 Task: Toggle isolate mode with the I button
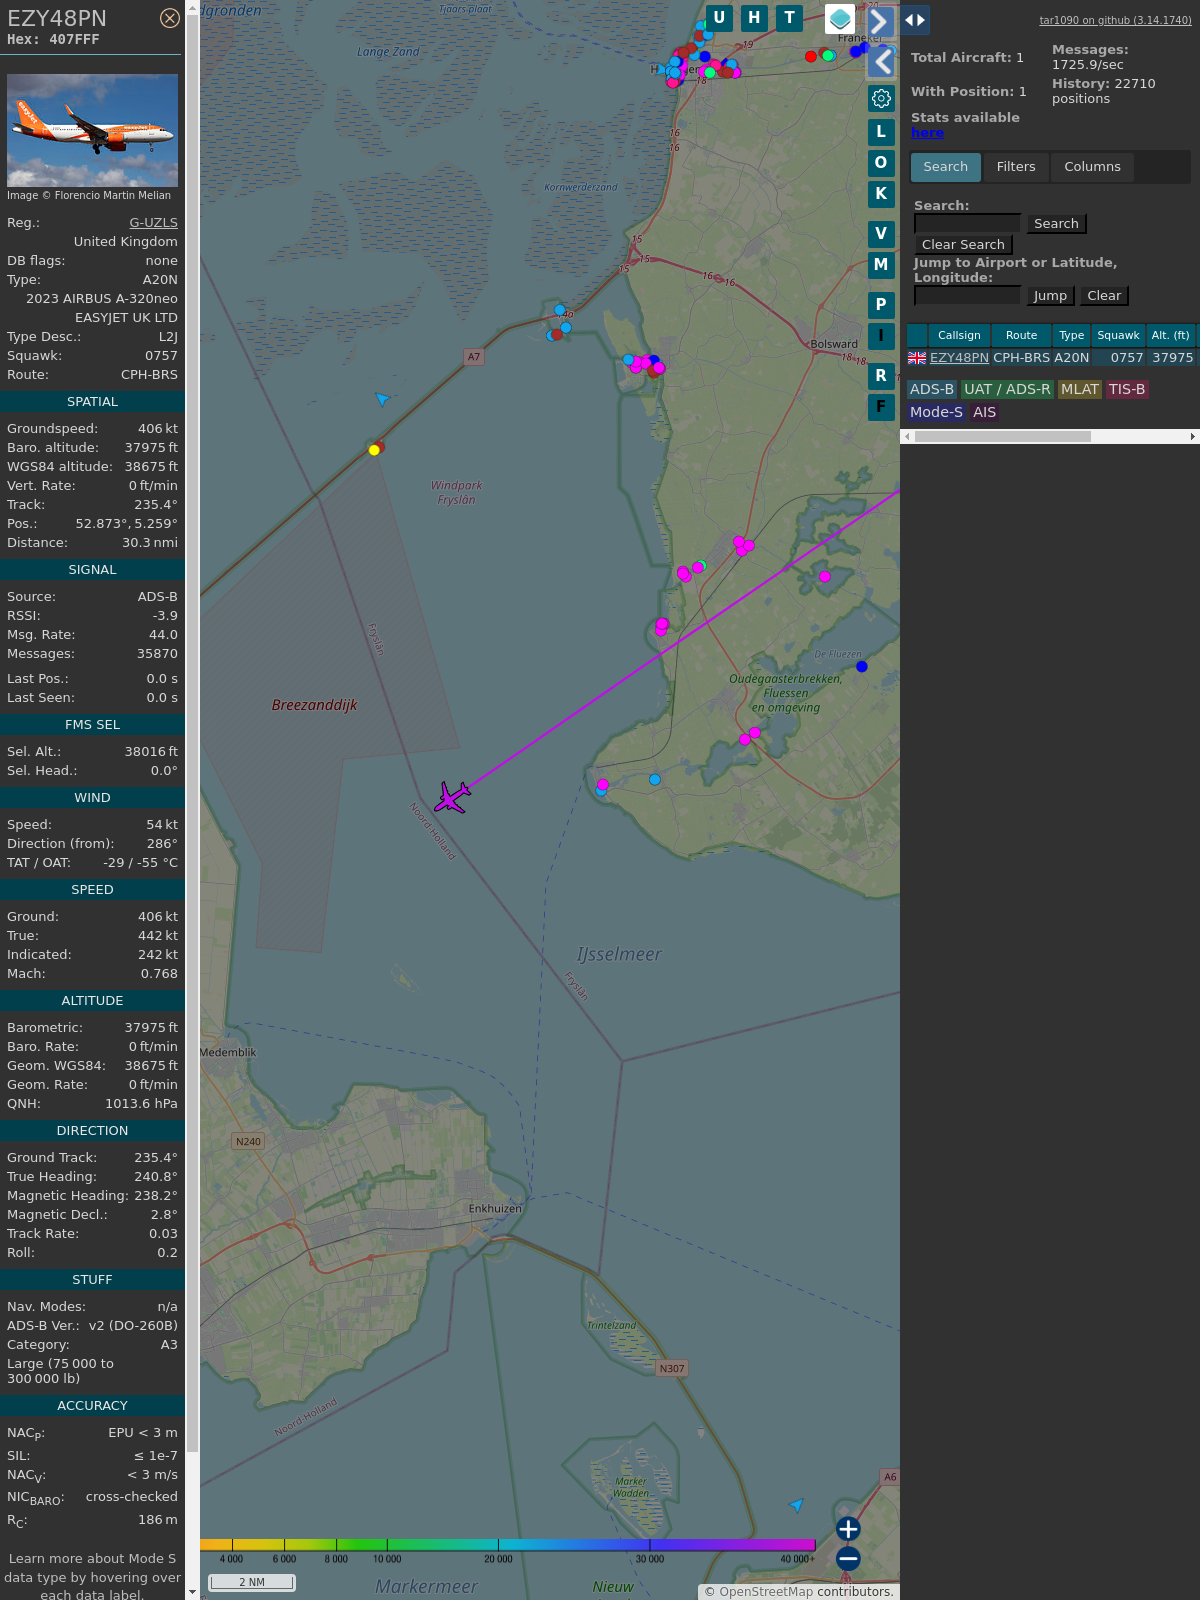[881, 336]
